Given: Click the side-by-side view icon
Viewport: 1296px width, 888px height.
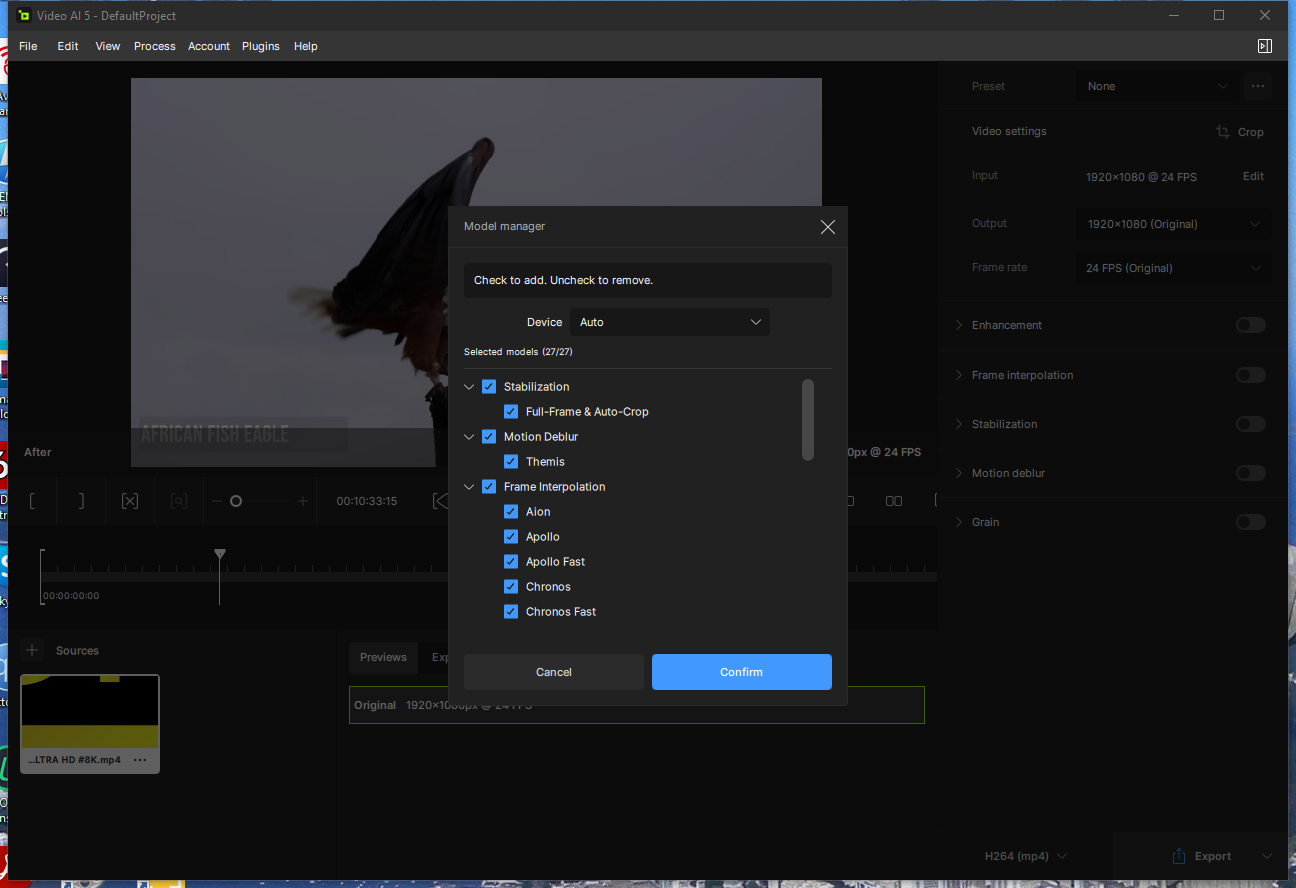Looking at the screenshot, I should tap(894, 501).
